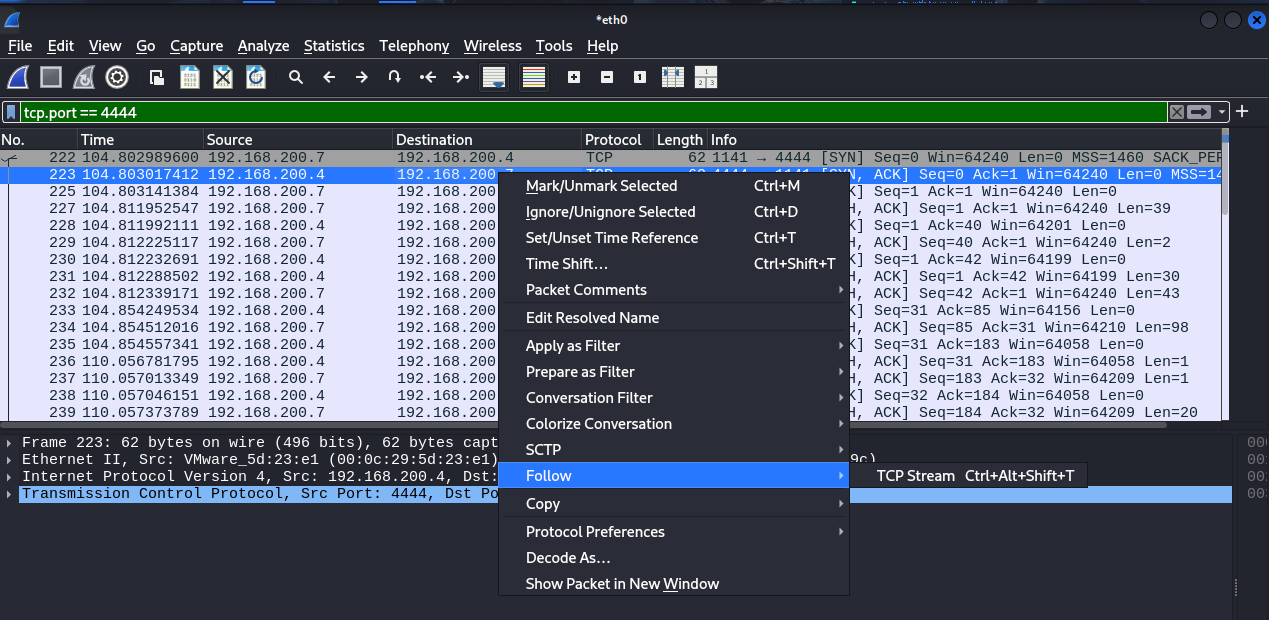Sort packets by Length column header
This screenshot has width=1269, height=620.
(680, 140)
